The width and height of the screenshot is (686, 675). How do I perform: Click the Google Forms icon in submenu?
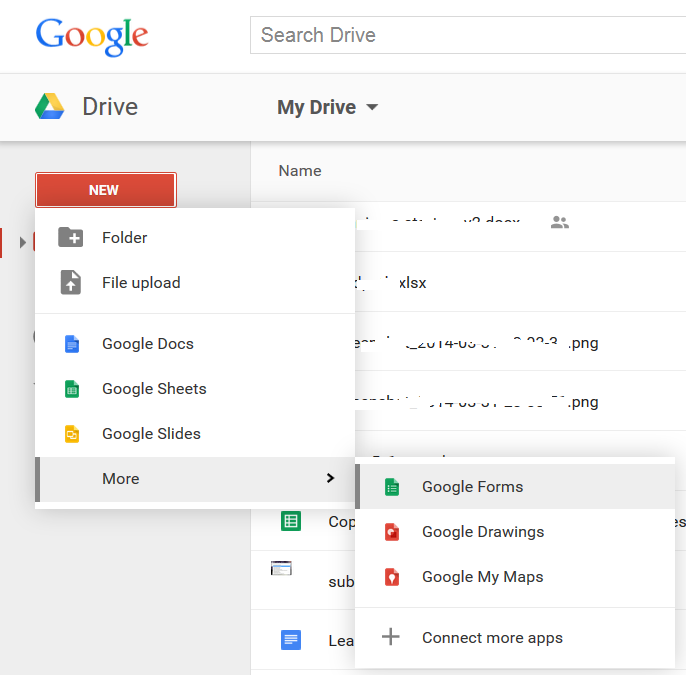pyautogui.click(x=392, y=487)
